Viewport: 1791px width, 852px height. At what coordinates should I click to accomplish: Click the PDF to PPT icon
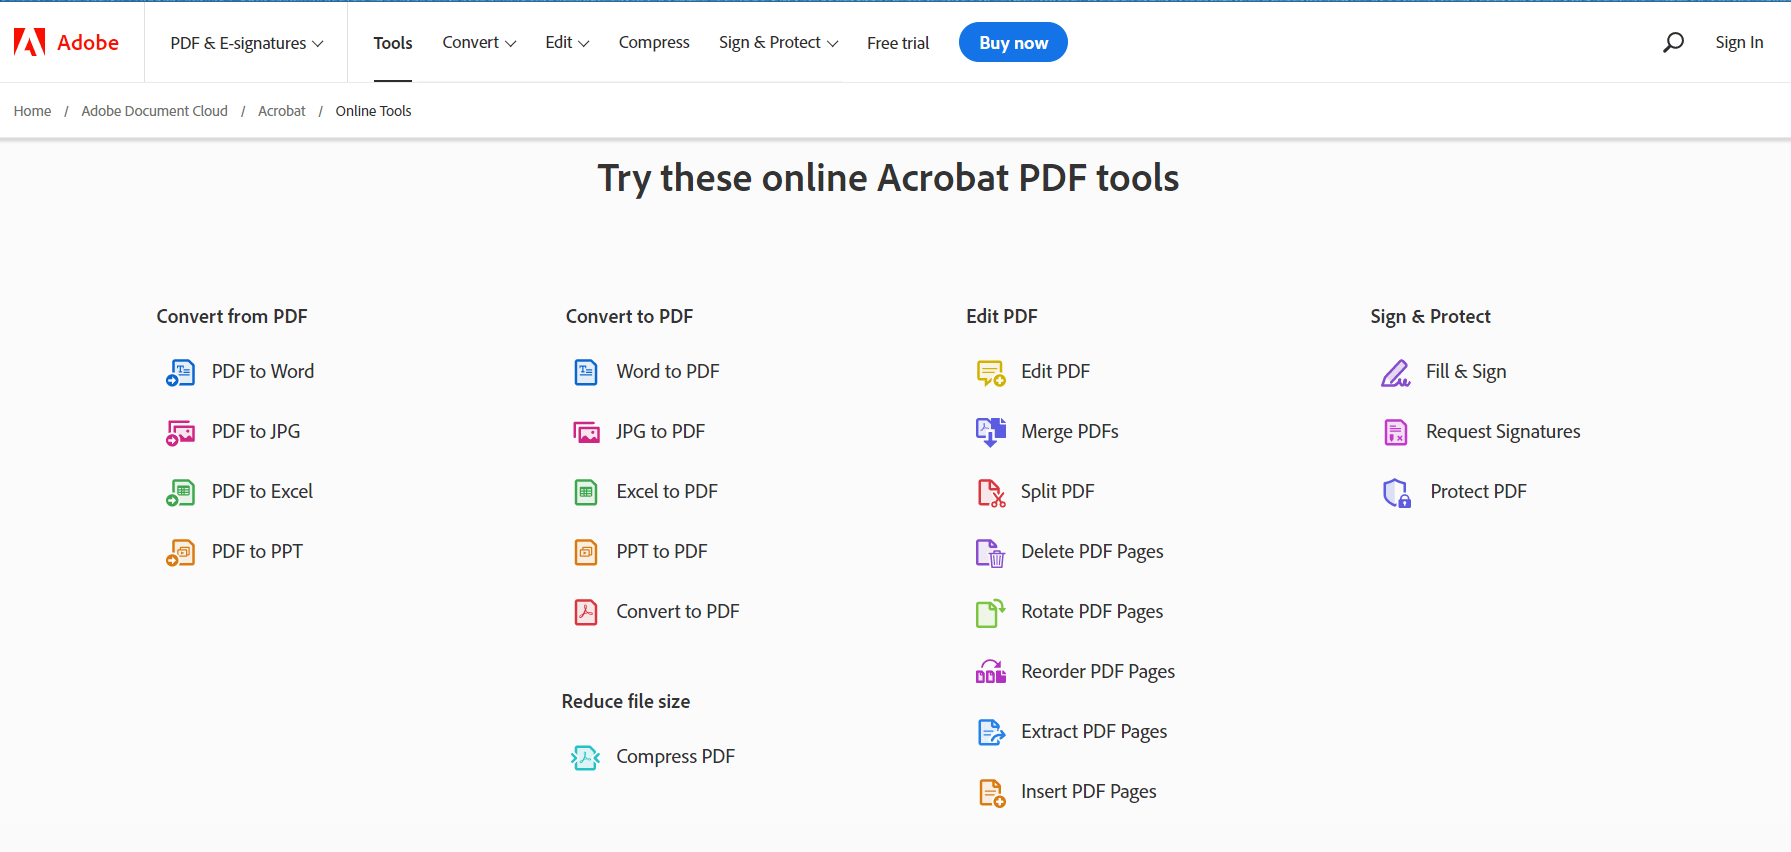tap(180, 552)
